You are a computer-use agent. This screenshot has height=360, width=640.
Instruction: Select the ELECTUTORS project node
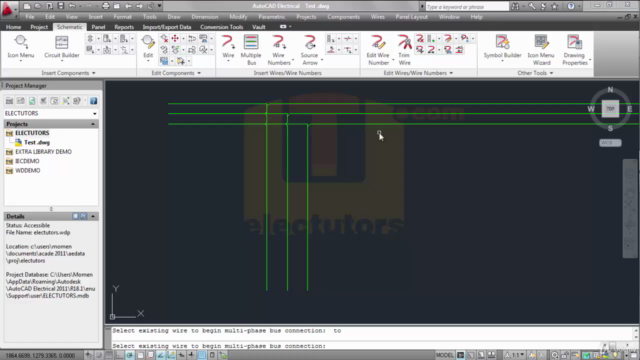pos(32,133)
